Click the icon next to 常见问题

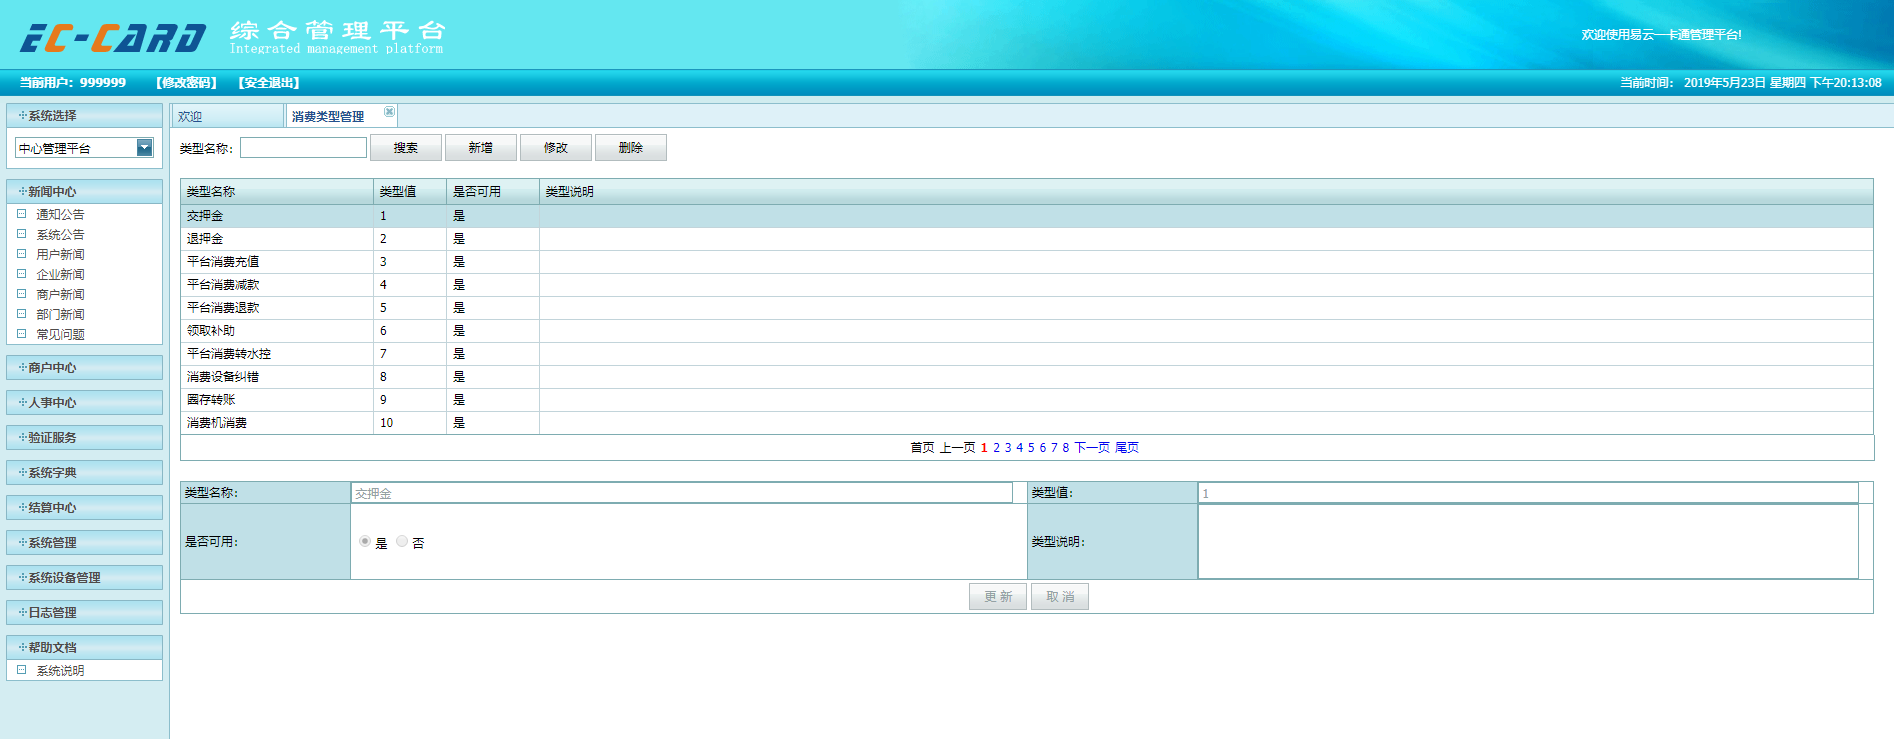(22, 334)
